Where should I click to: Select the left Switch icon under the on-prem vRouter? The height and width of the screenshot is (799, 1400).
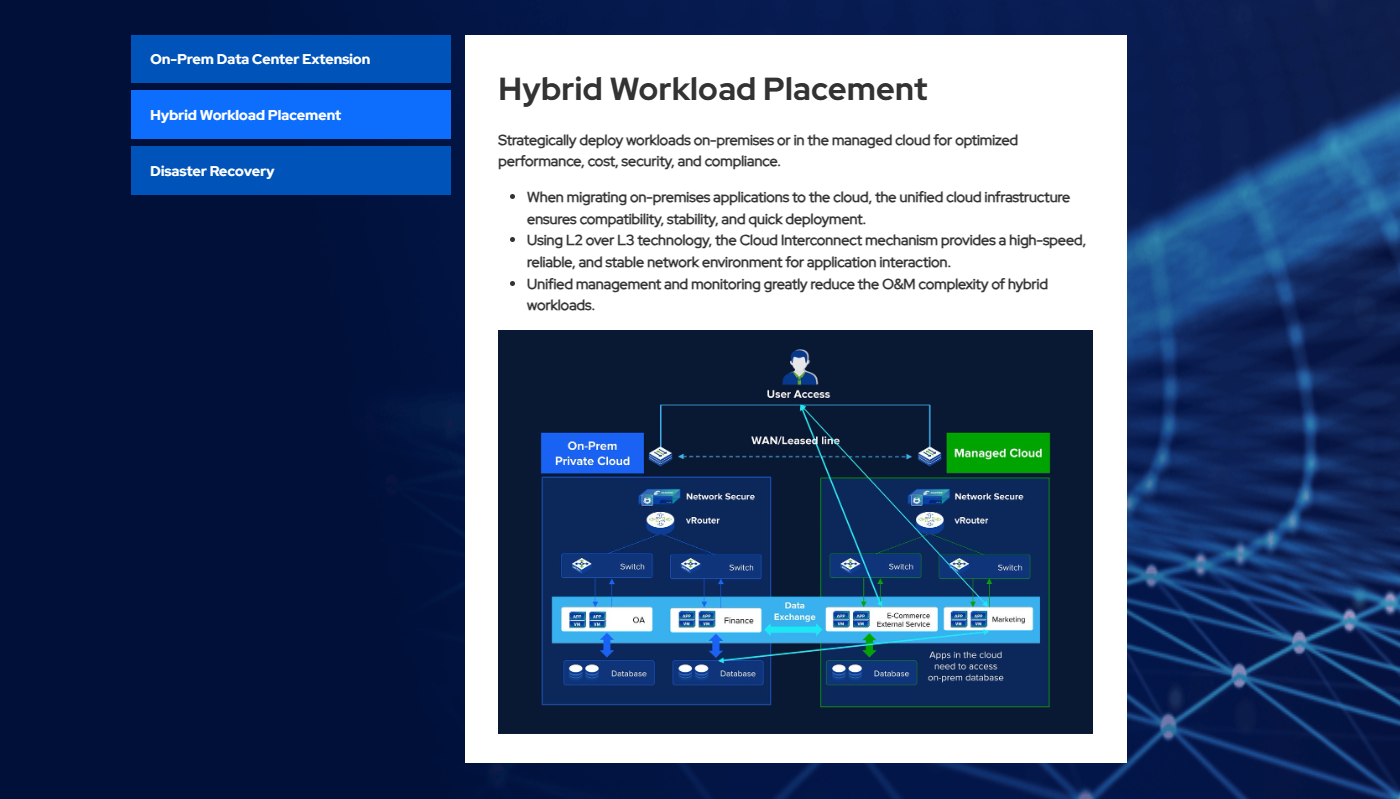tap(580, 565)
